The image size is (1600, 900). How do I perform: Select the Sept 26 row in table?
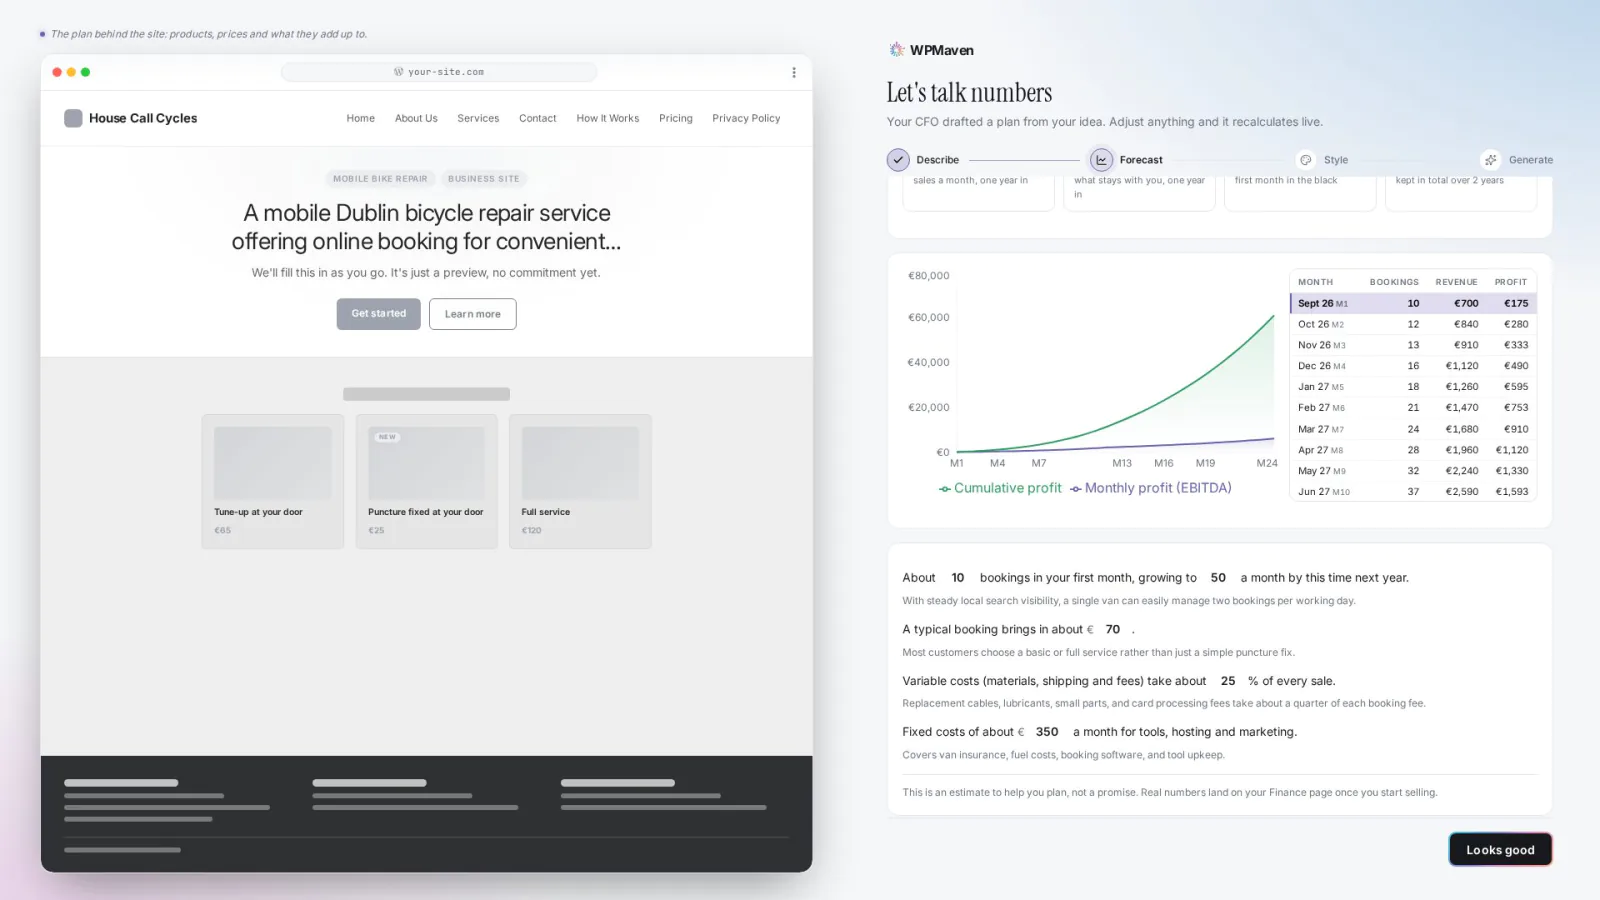(x=1413, y=303)
